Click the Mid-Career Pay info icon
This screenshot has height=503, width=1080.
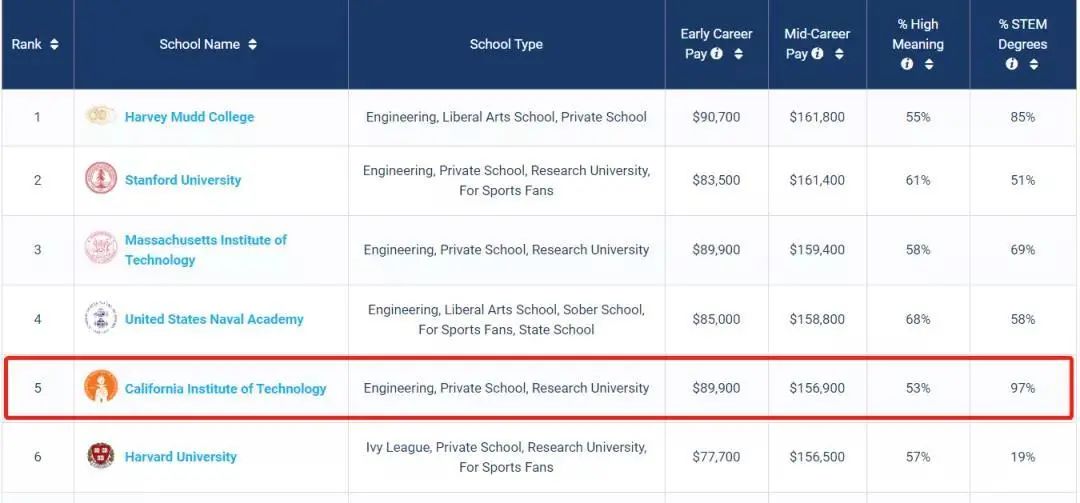click(817, 54)
